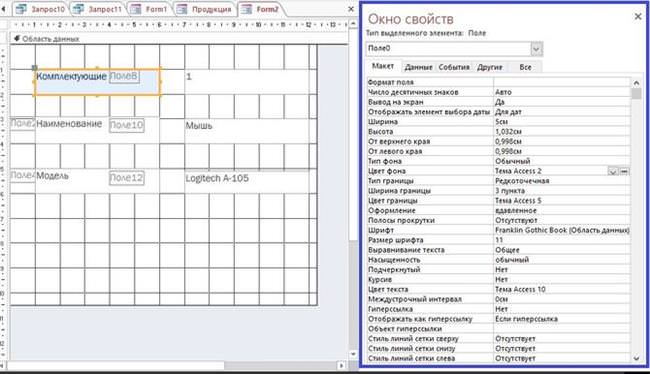
Task: Select the Поле10 text box control
Action: click(x=127, y=125)
